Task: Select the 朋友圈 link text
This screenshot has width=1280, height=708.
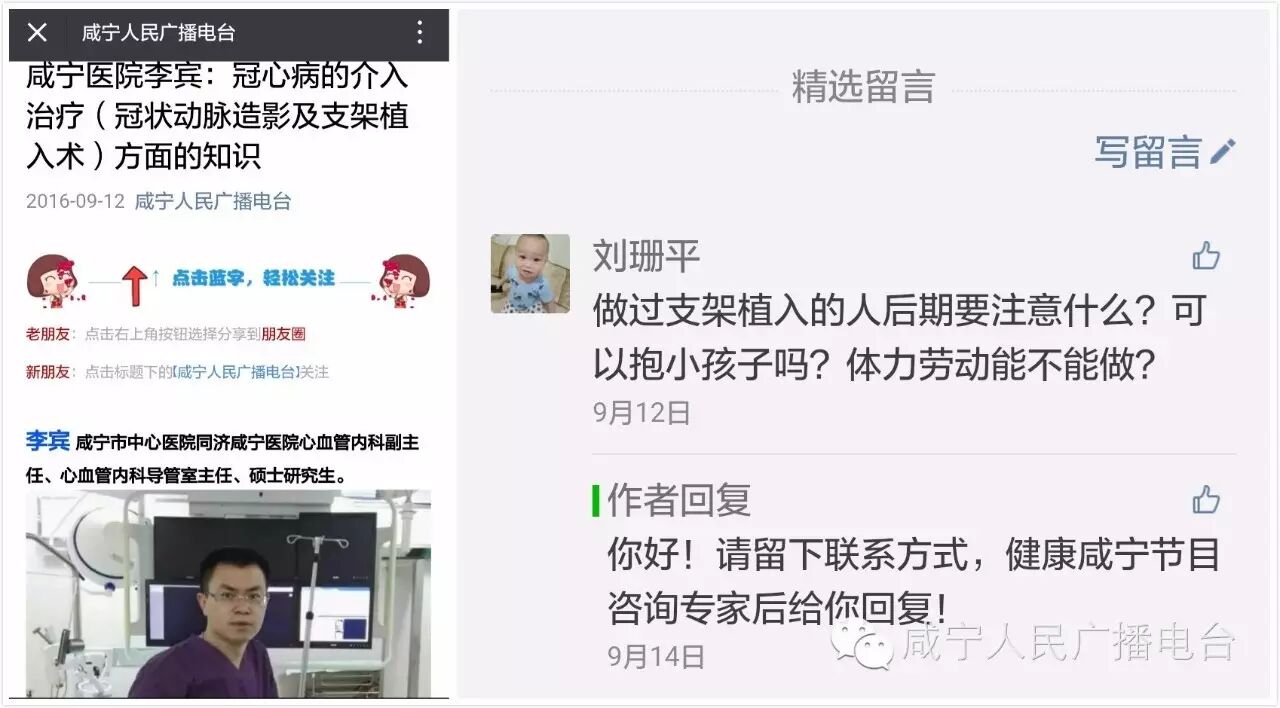Action: 283,334
